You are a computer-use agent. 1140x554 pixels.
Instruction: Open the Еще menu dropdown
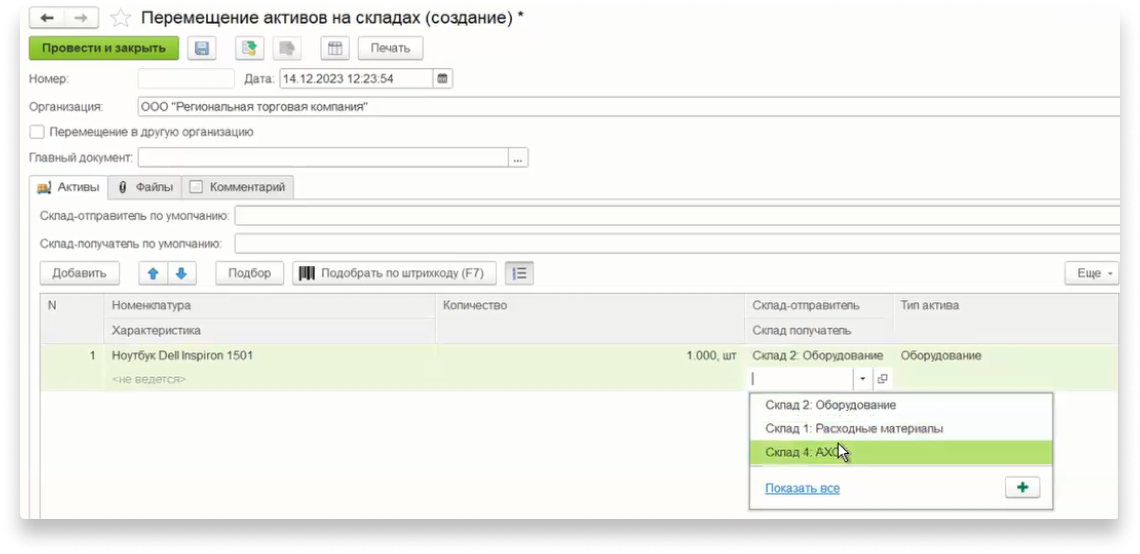[x=1092, y=273]
